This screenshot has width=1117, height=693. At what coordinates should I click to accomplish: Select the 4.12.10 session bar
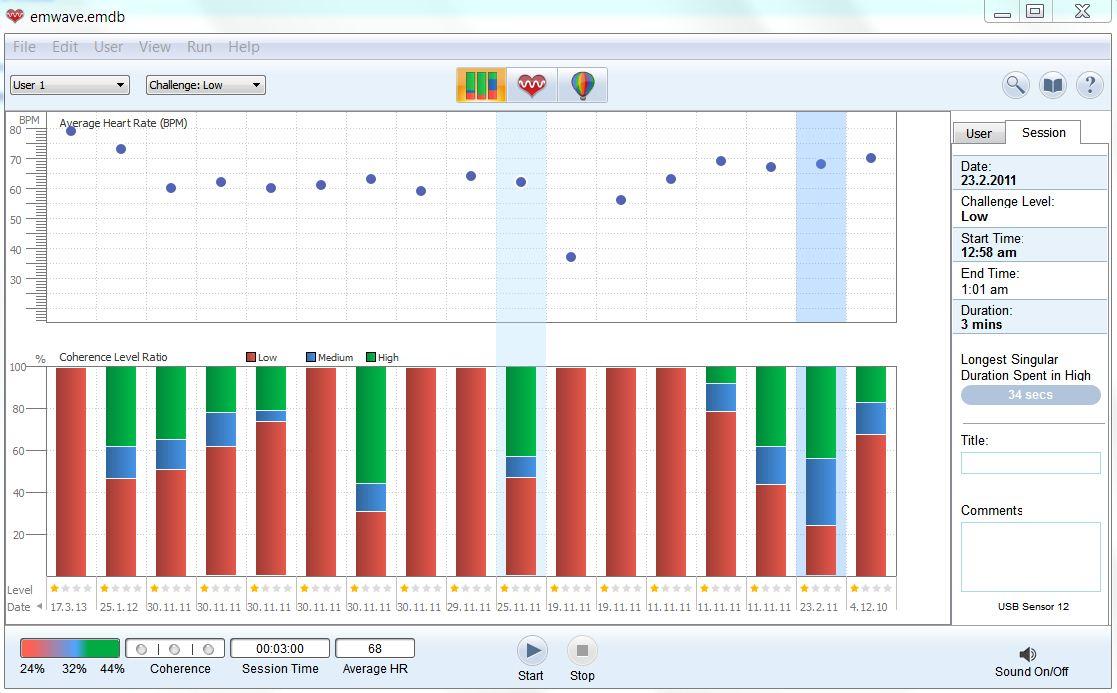(871, 471)
